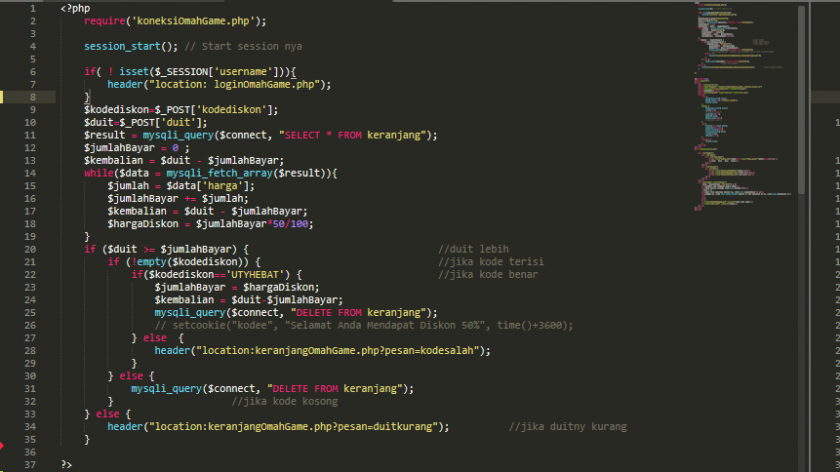840x472 pixels.
Task: Click line number 37 in the gutter
Action: coord(30,464)
